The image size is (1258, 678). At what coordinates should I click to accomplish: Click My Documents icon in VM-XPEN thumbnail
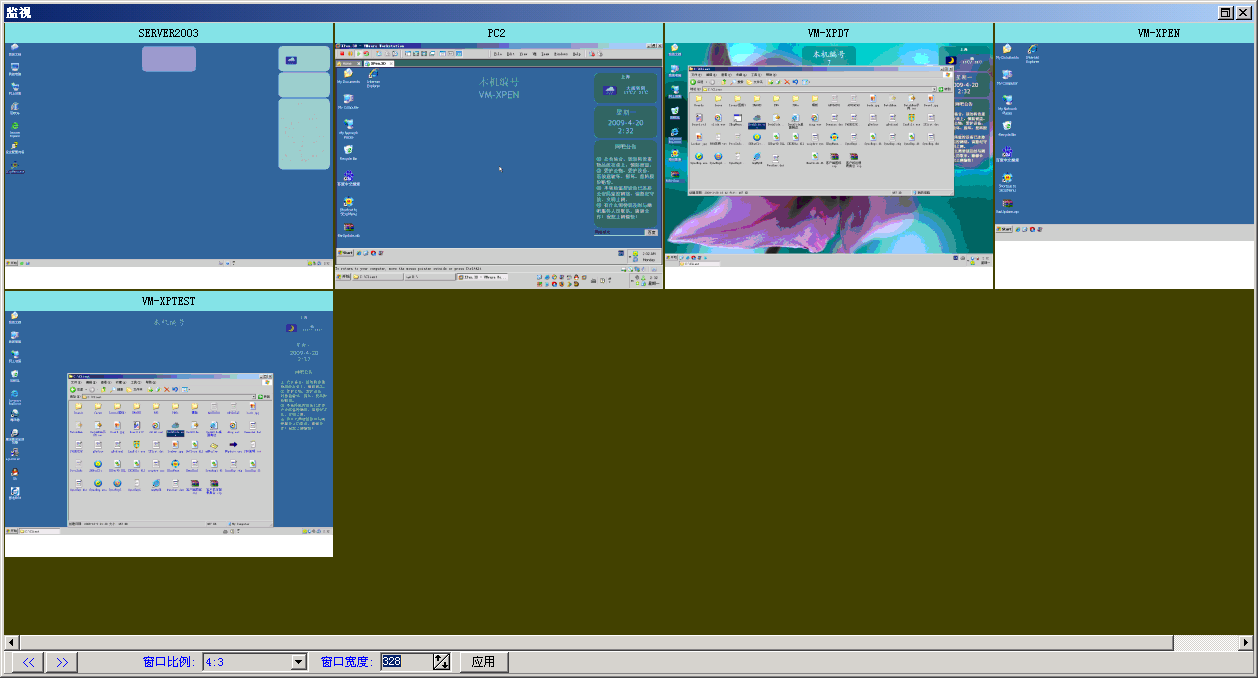pos(1007,50)
